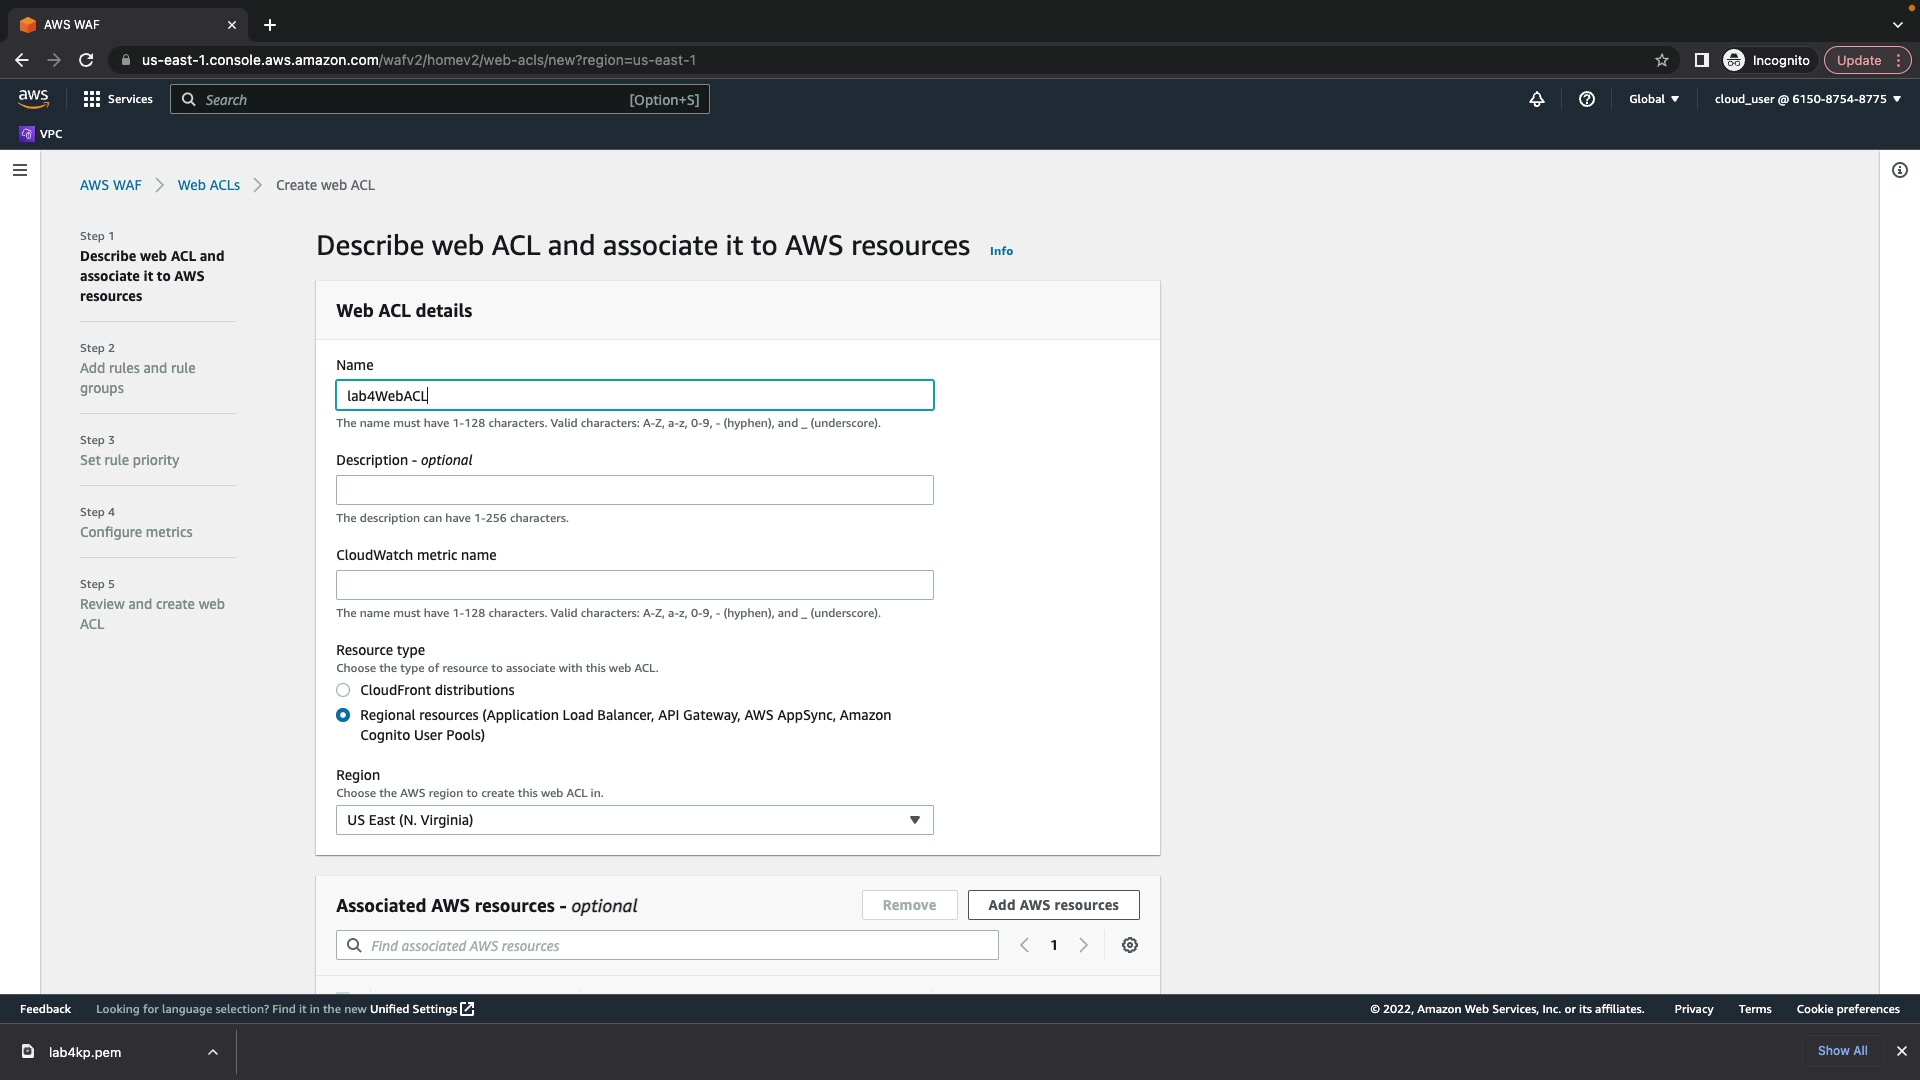Reload the page
The height and width of the screenshot is (1080, 1920).
[86, 60]
